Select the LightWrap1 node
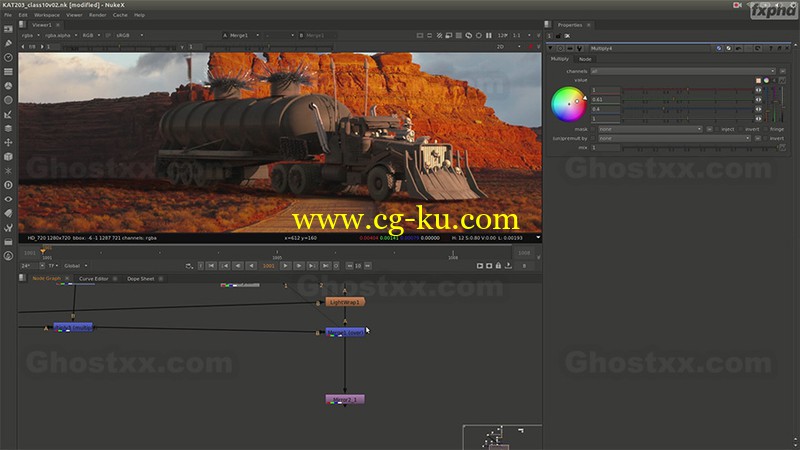800x450 pixels. pyautogui.click(x=345, y=302)
